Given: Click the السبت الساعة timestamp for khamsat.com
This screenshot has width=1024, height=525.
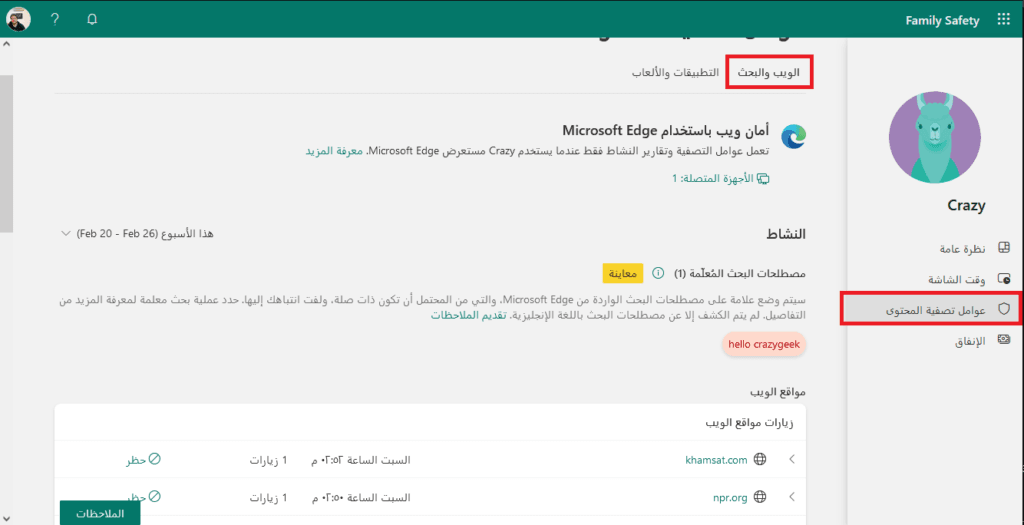Looking at the screenshot, I should (360, 460).
